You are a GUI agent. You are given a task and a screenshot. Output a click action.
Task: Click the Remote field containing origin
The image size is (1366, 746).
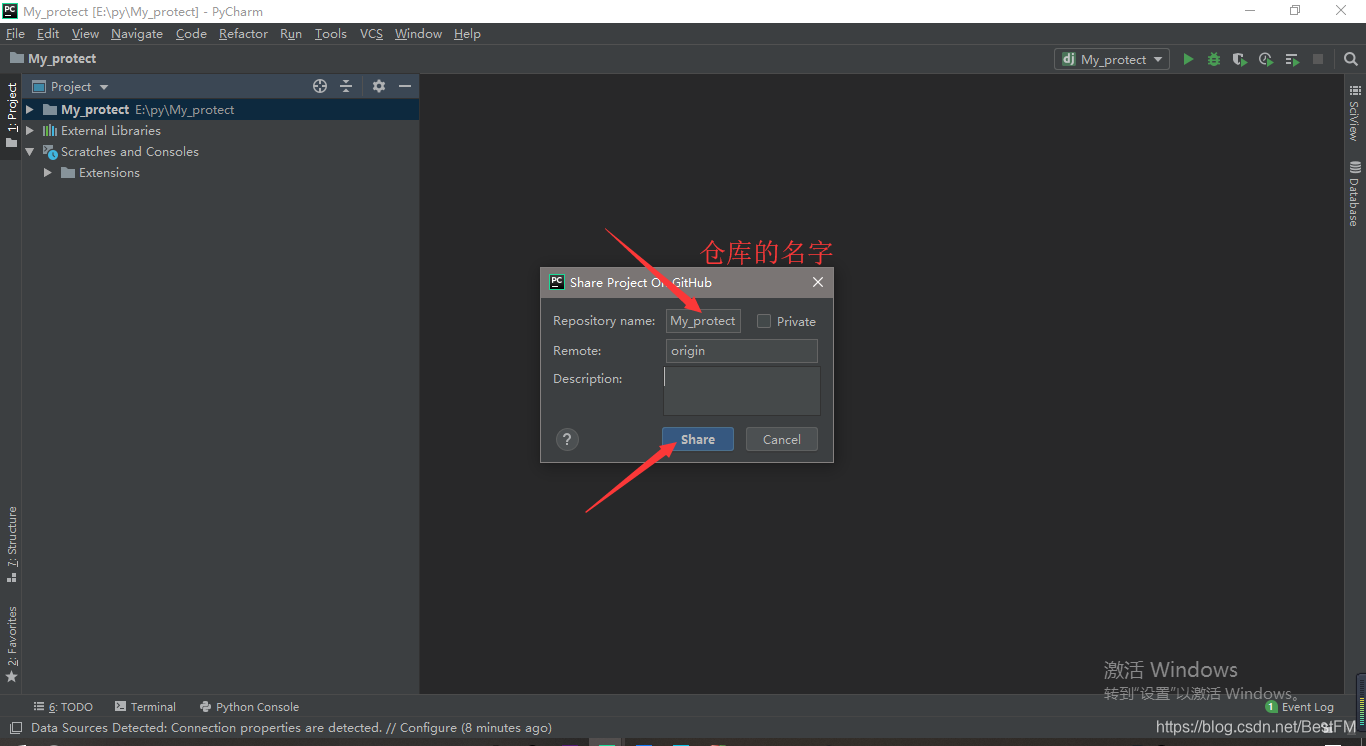[x=742, y=351]
